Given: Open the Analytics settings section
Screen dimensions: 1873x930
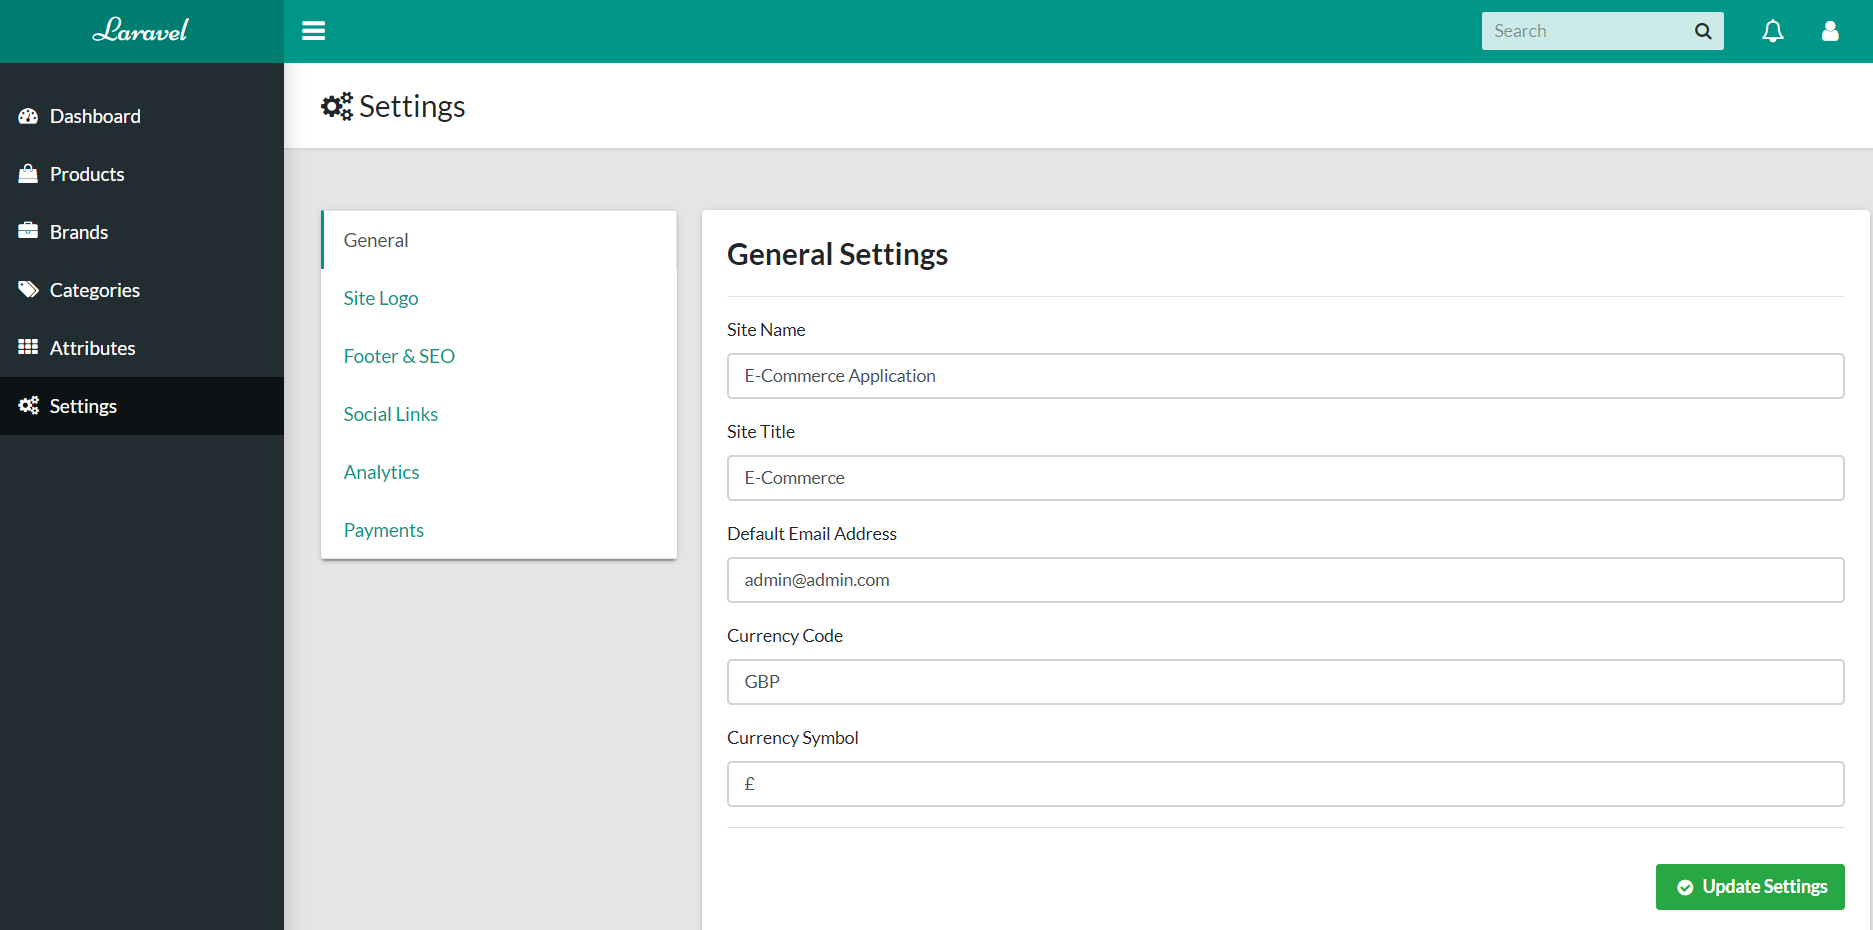Looking at the screenshot, I should pyautogui.click(x=381, y=471).
